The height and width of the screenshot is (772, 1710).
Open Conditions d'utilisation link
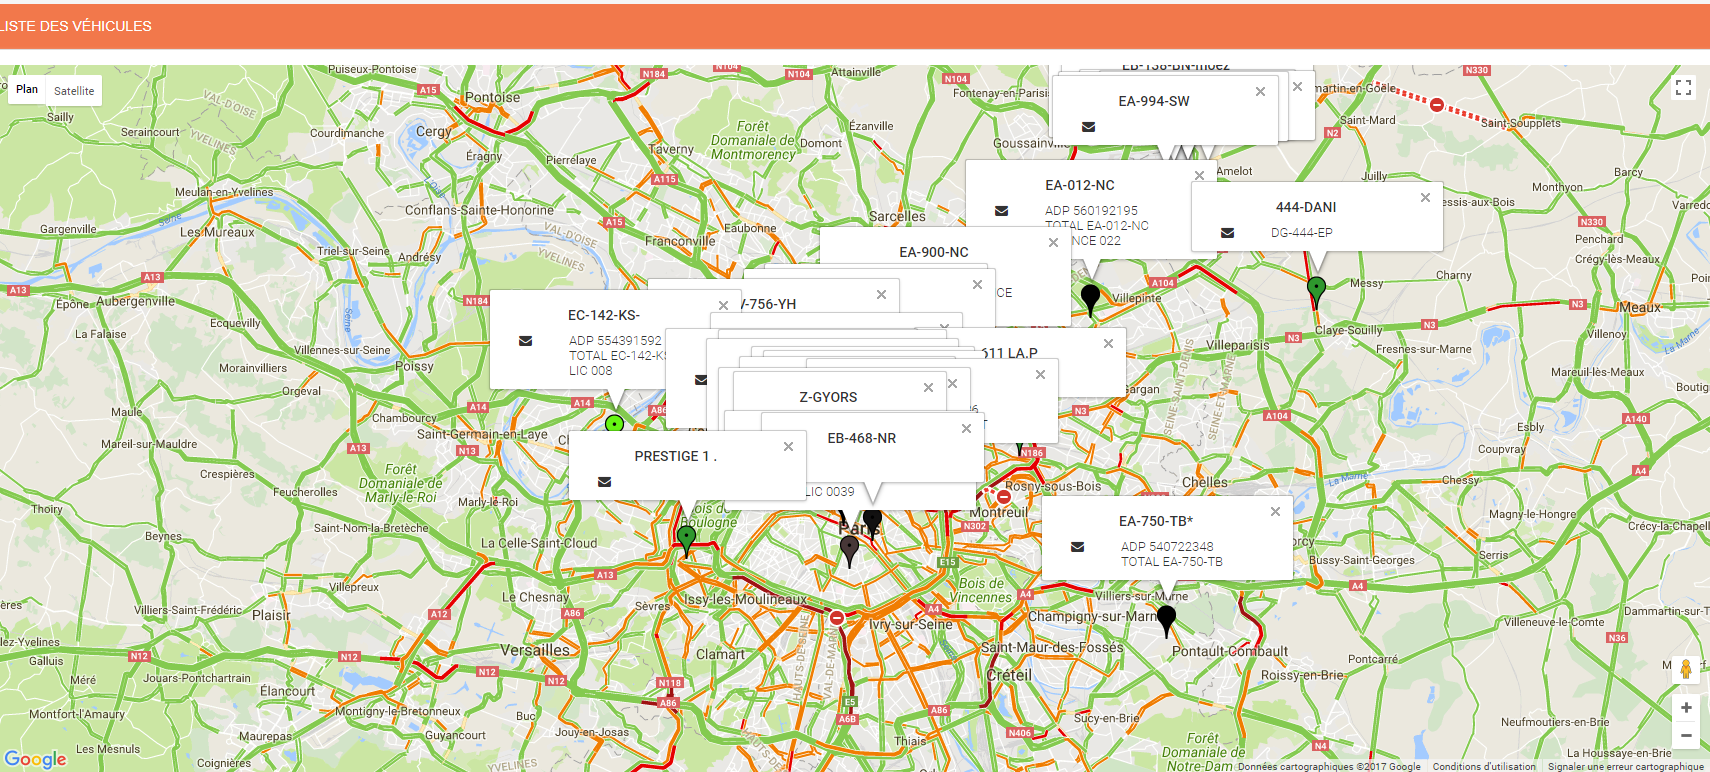[1484, 767]
